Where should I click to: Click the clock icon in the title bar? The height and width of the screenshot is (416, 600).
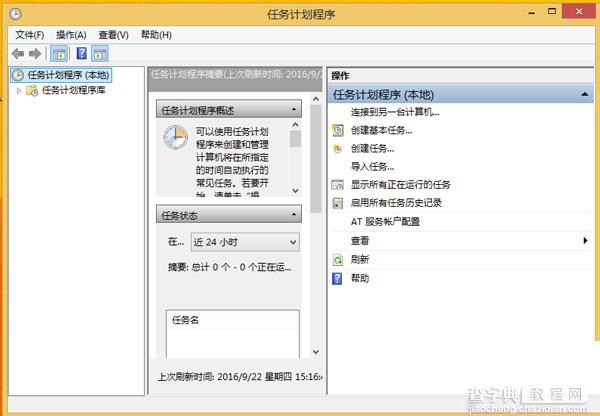[16, 14]
